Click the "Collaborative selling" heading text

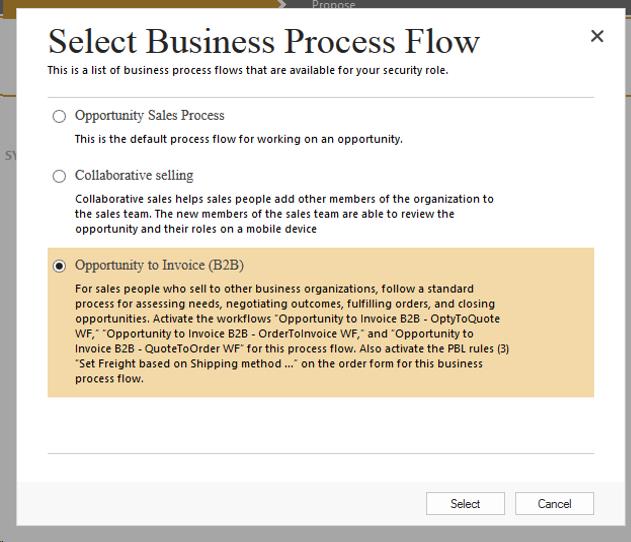(134, 175)
